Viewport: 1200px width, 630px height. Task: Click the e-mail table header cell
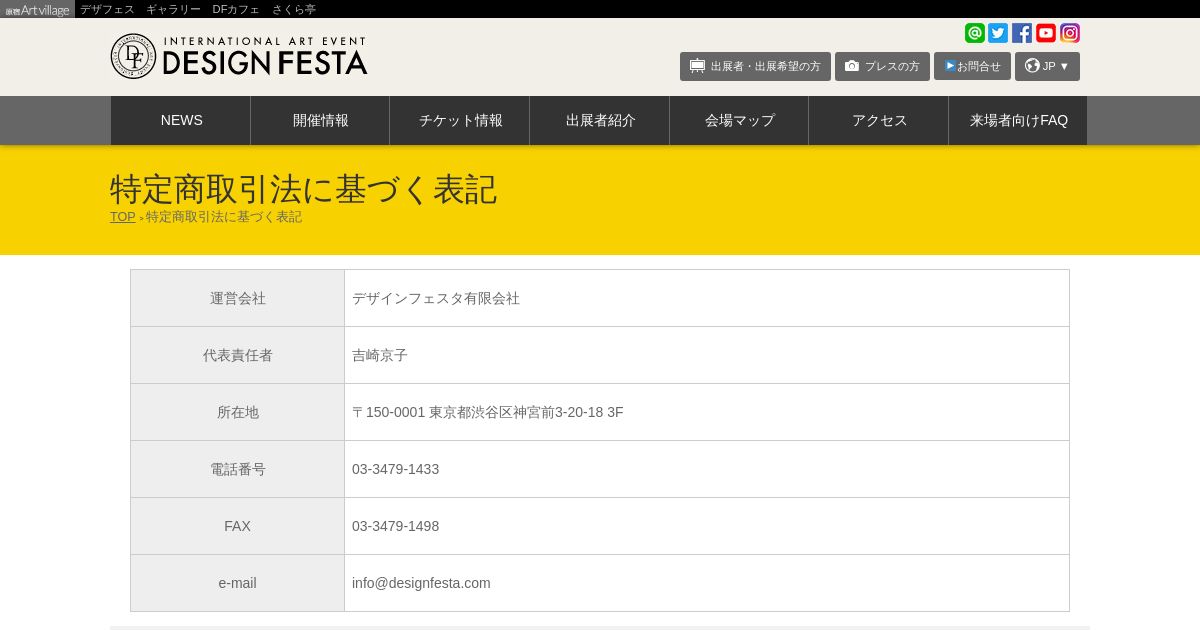pyautogui.click(x=238, y=583)
